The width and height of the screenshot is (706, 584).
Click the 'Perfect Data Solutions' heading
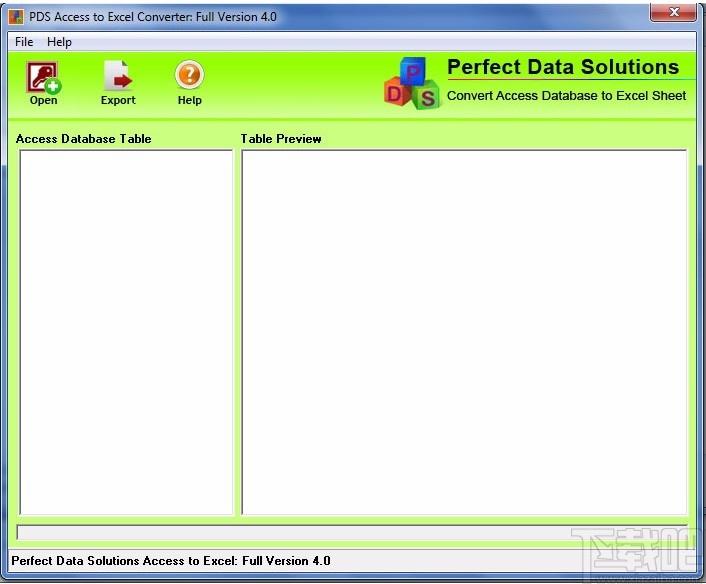563,67
